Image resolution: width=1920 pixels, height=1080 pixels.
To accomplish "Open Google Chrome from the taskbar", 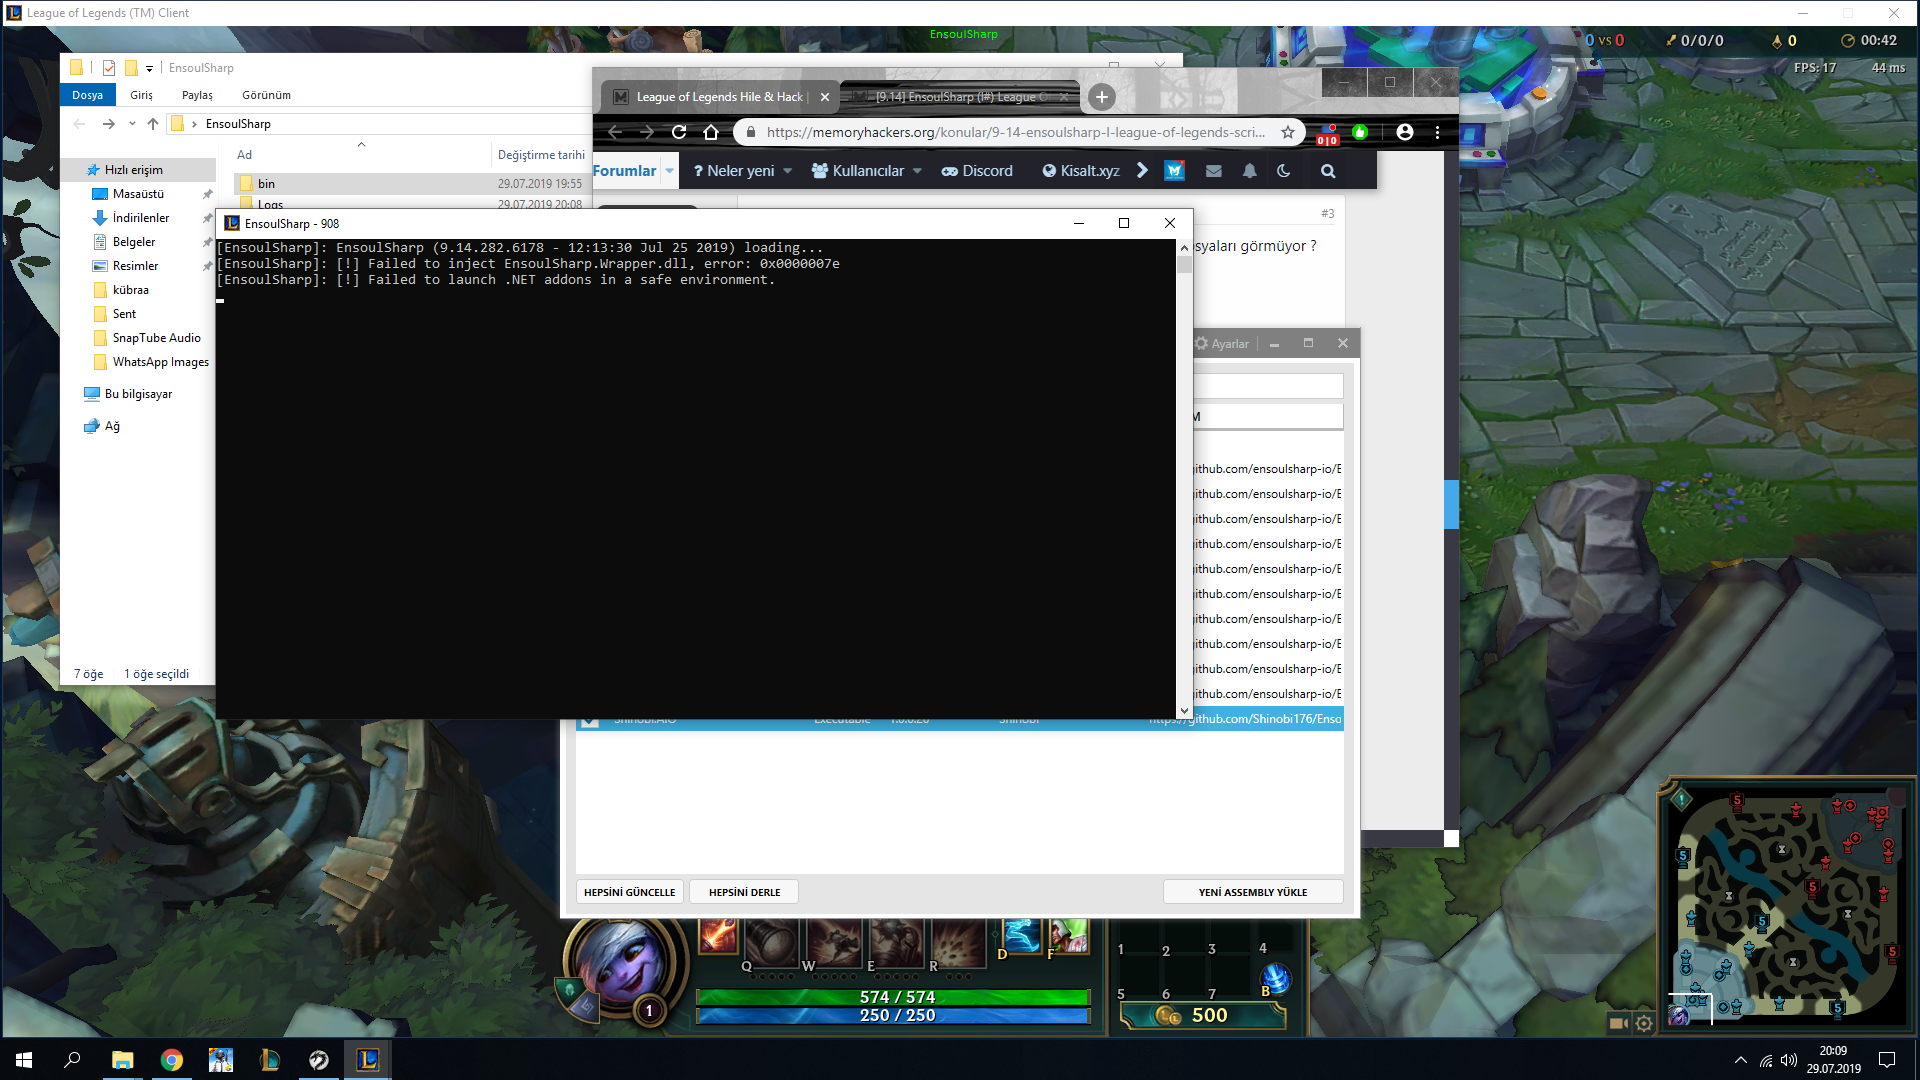I will [x=172, y=1060].
